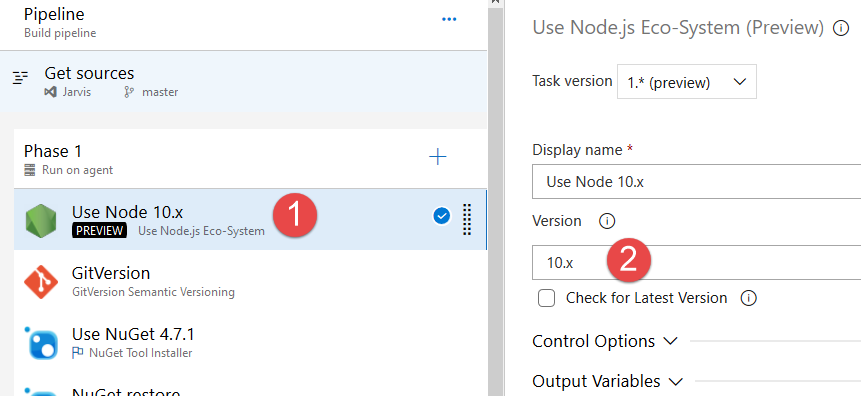The width and height of the screenshot is (861, 396).
Task: Click the info icon next to Version label
Action: tap(607, 221)
